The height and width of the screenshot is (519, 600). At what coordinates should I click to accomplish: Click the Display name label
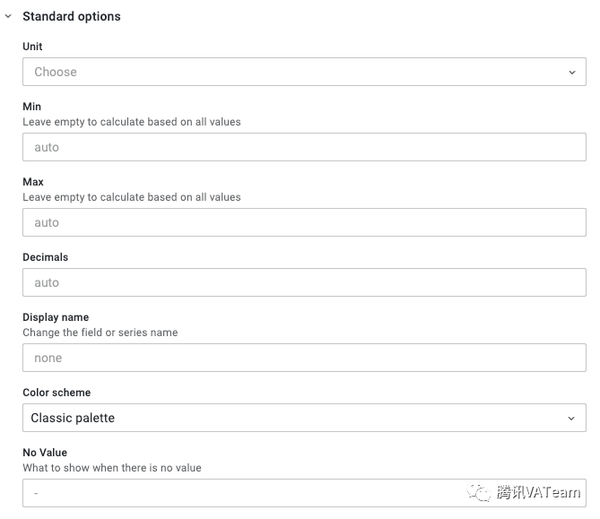pos(56,317)
